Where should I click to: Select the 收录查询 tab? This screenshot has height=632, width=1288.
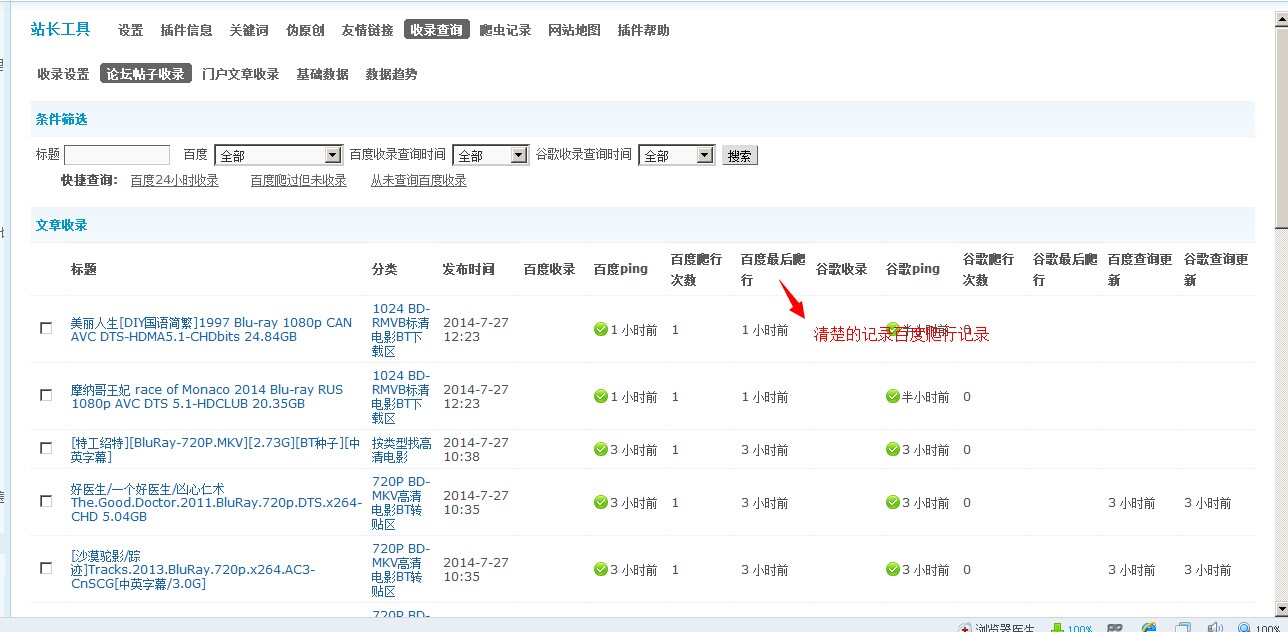tap(437, 30)
